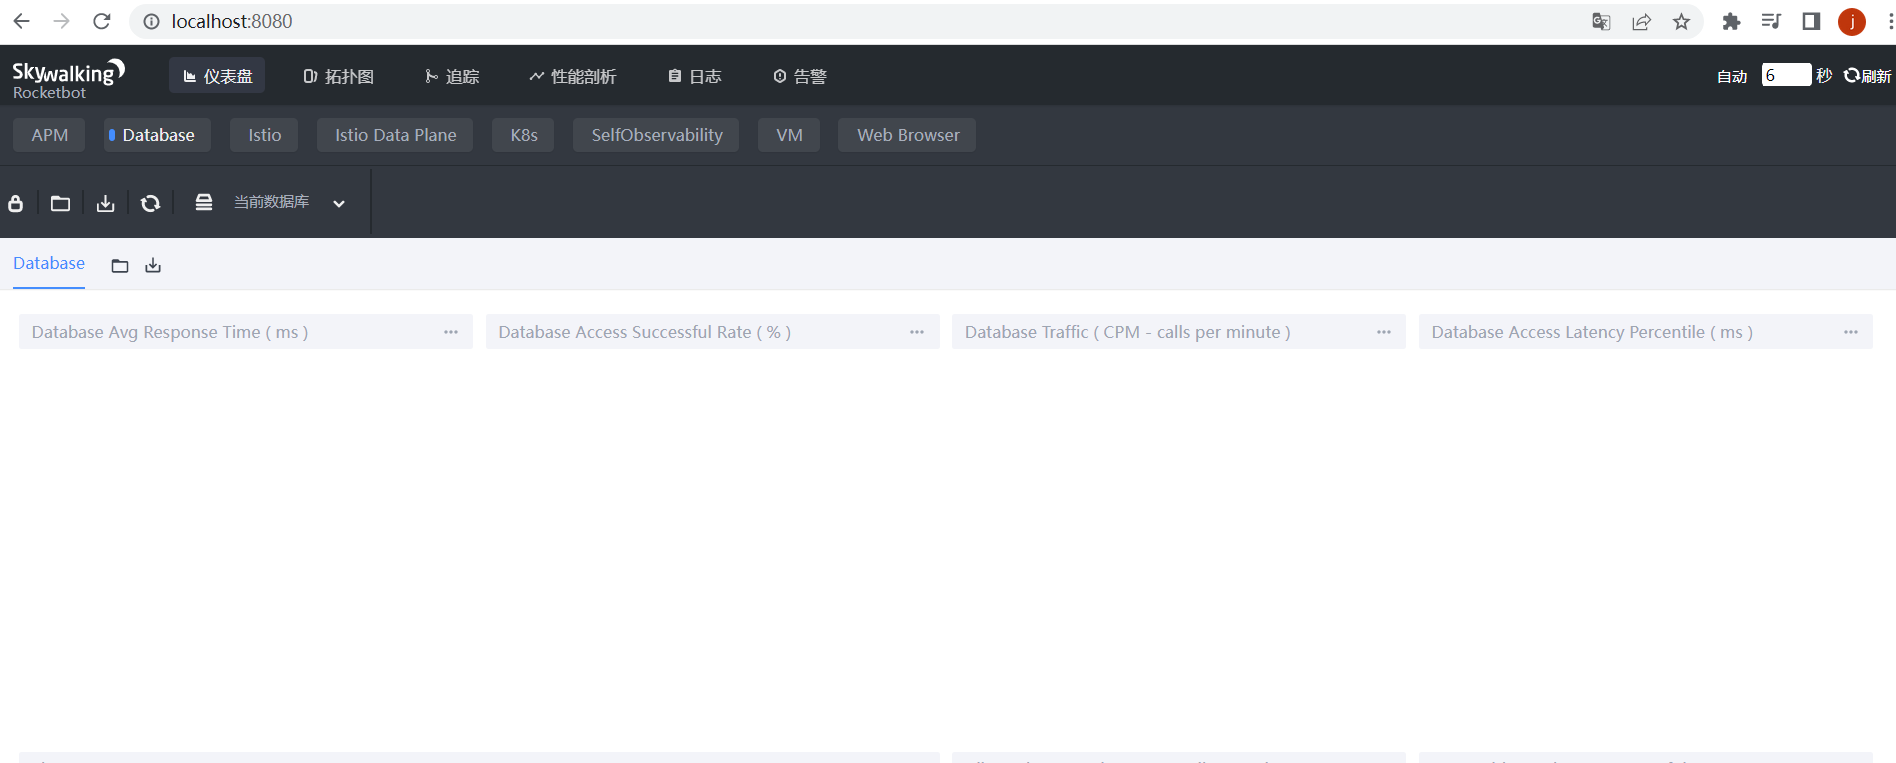Click Database Avg Response Time title
Image resolution: width=1896 pixels, height=763 pixels.
(170, 332)
